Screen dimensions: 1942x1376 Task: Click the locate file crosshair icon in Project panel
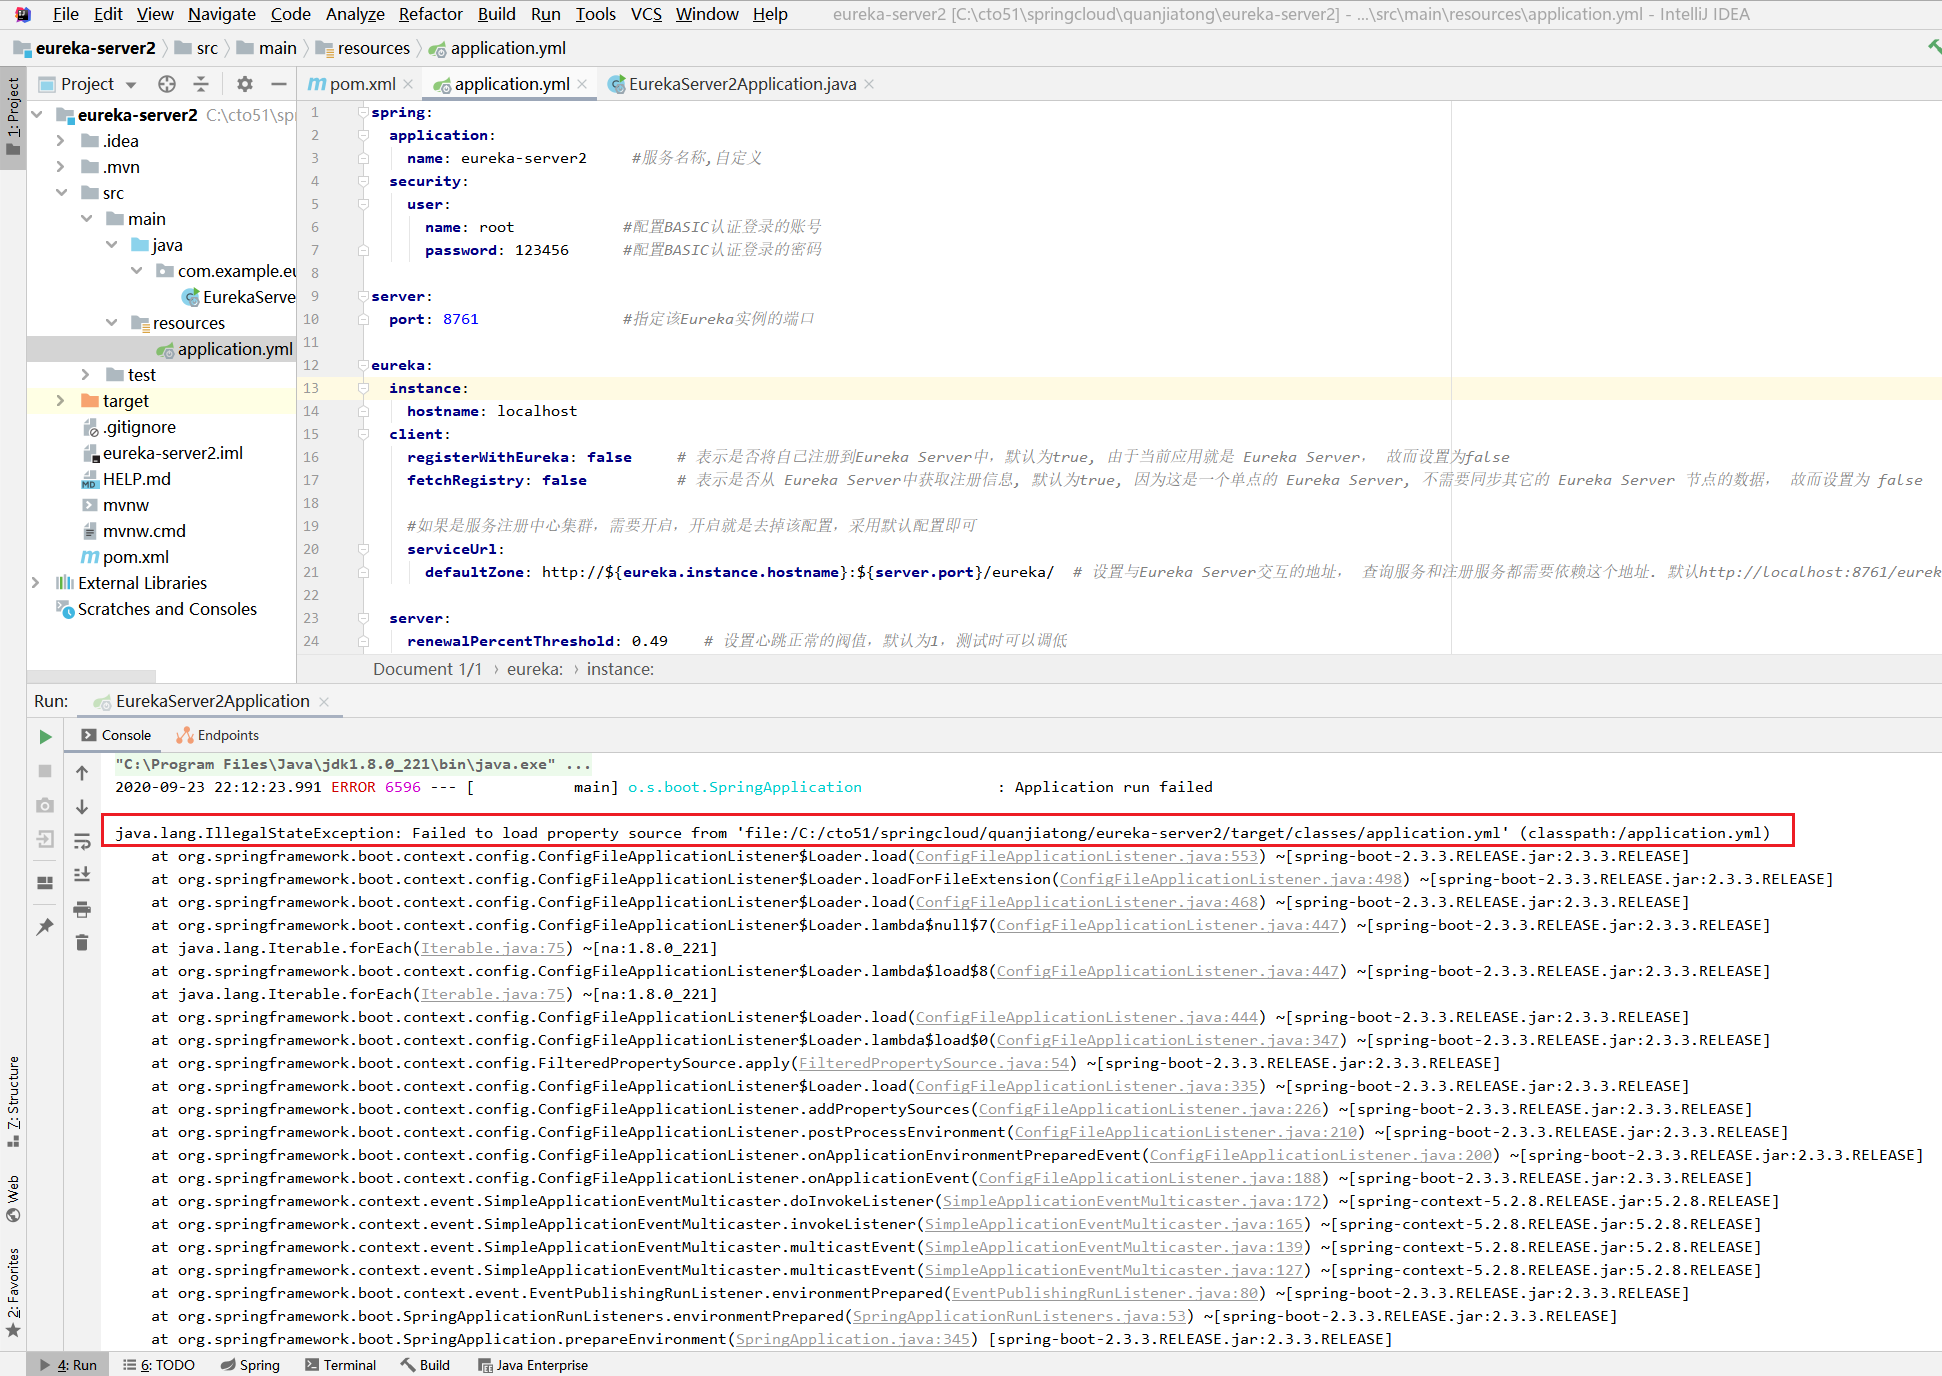point(167,84)
